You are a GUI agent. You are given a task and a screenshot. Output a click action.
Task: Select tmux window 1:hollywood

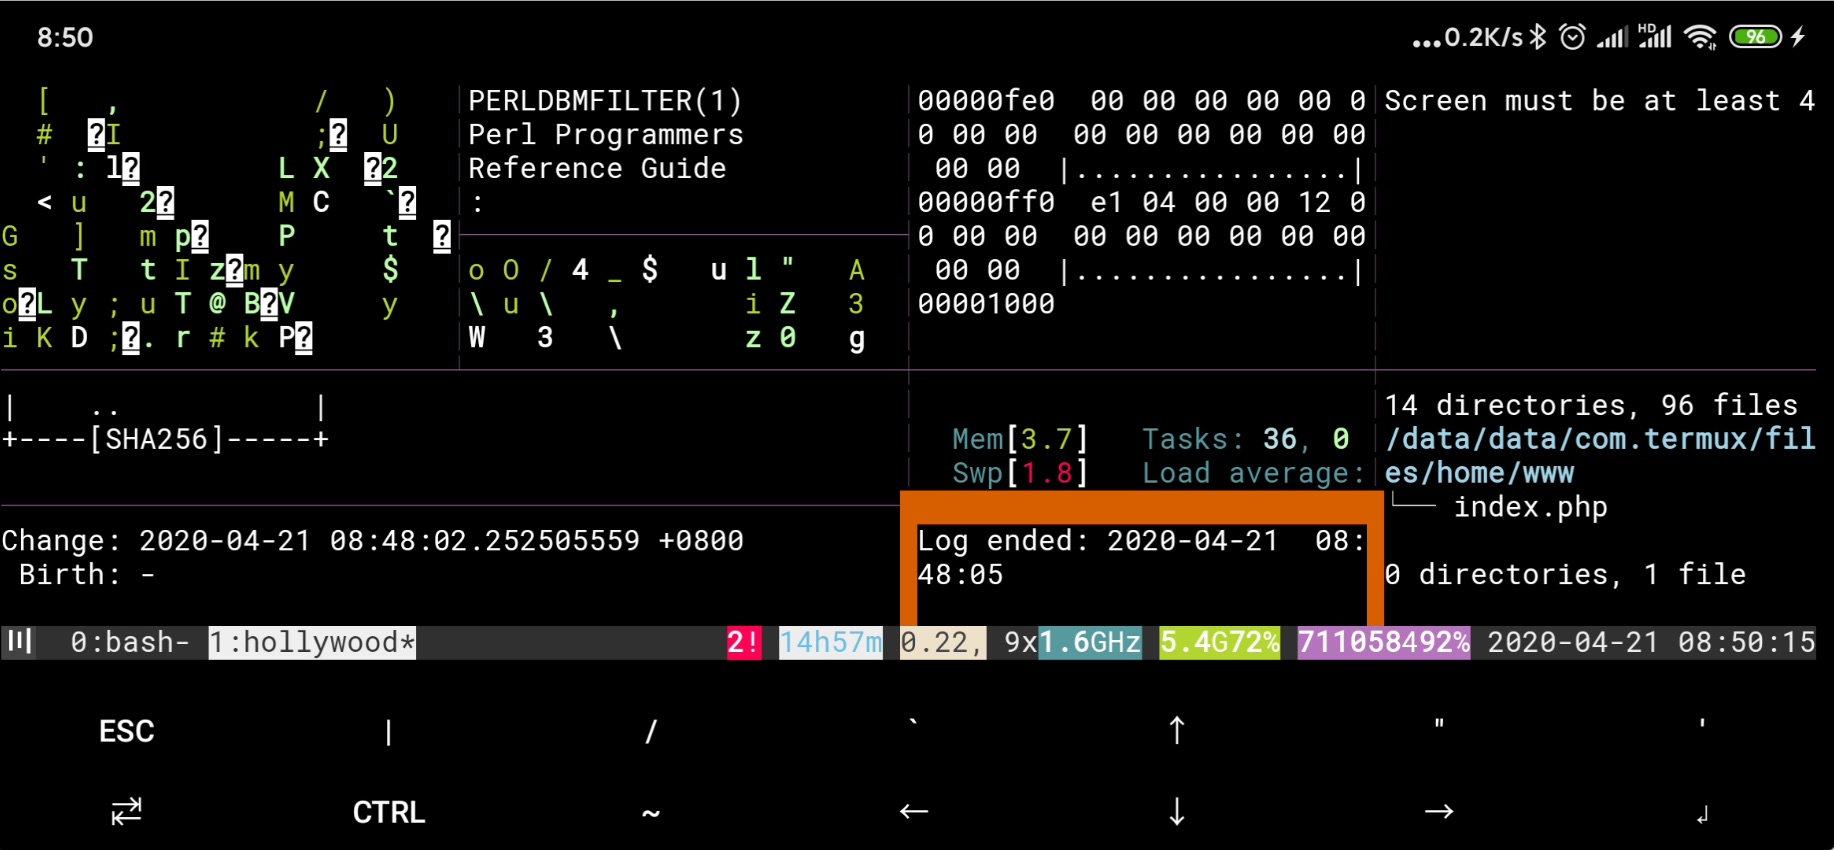coord(312,642)
